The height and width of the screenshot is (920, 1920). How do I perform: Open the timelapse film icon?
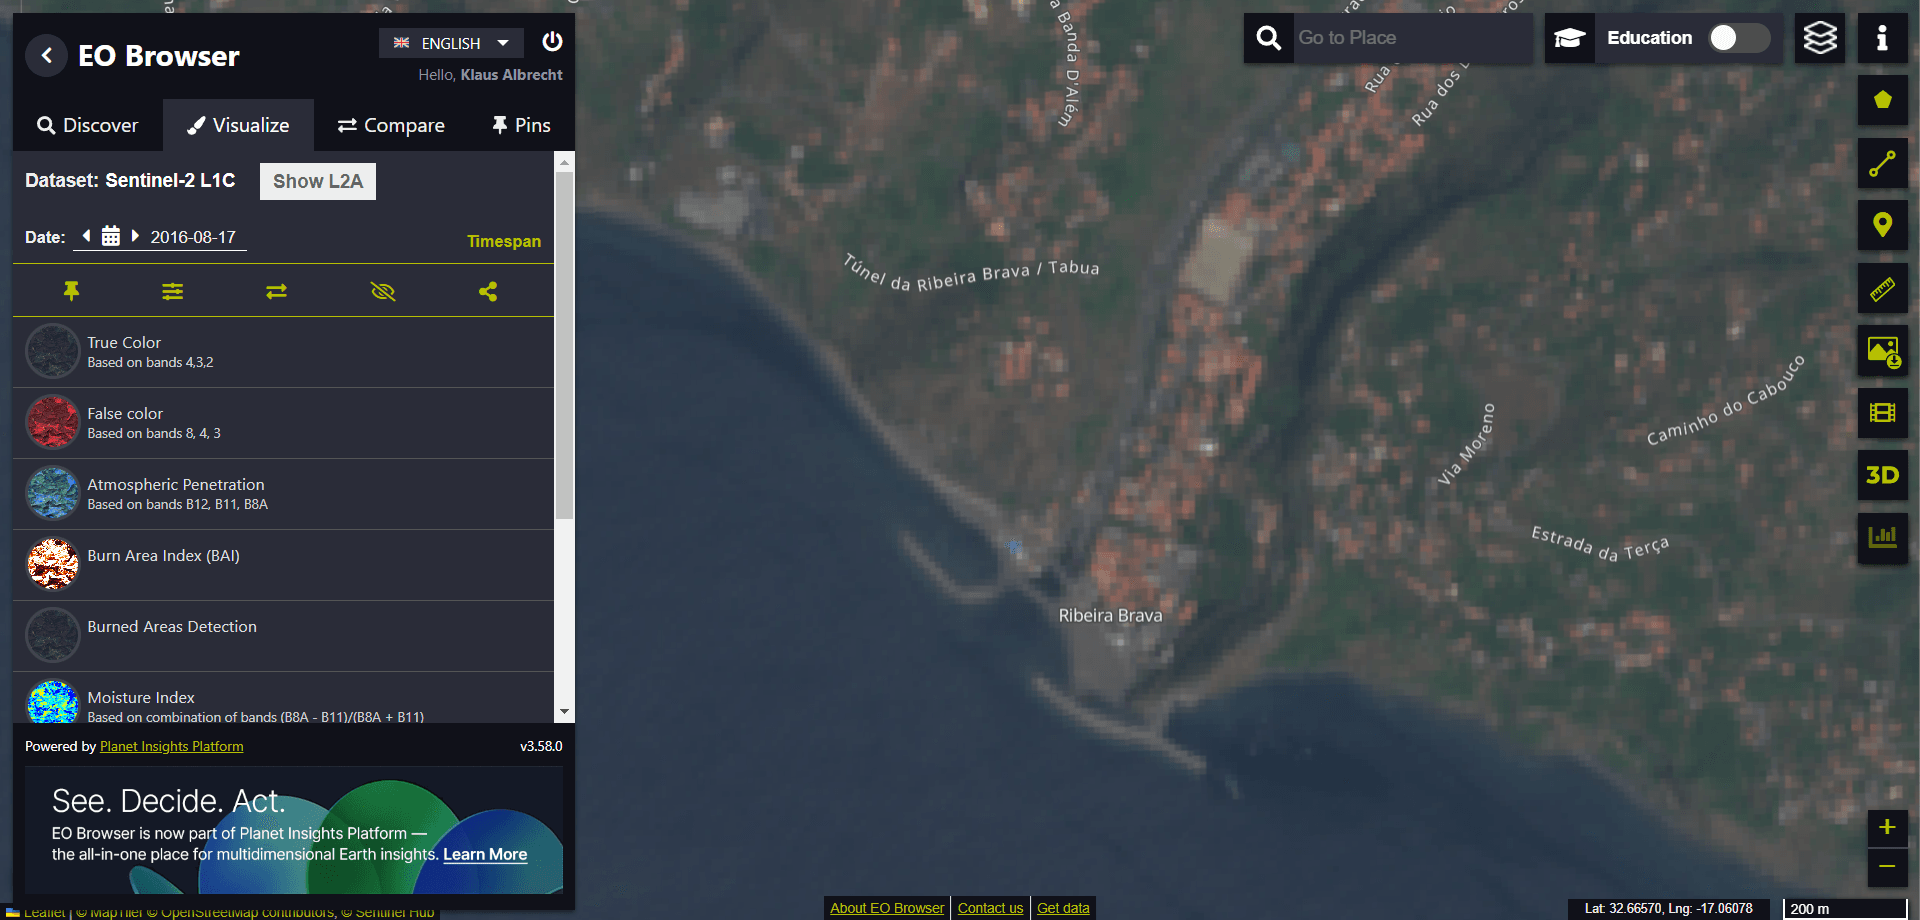pyautogui.click(x=1882, y=413)
